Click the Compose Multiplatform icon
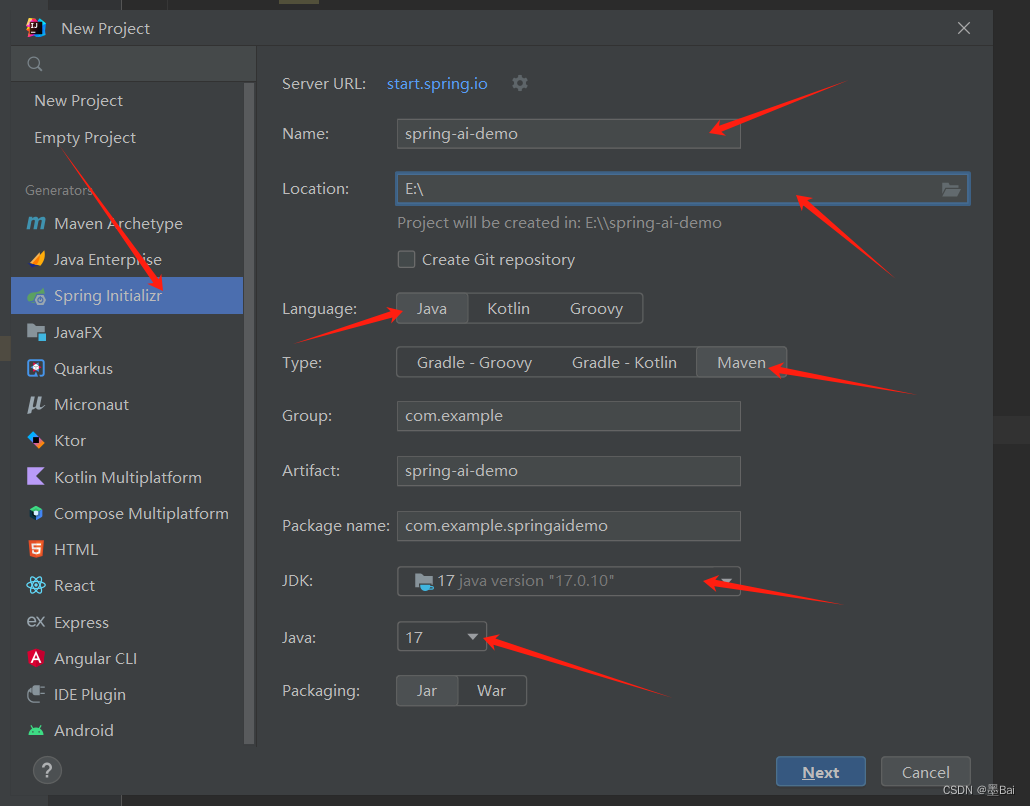This screenshot has height=806, width=1030. 36,513
